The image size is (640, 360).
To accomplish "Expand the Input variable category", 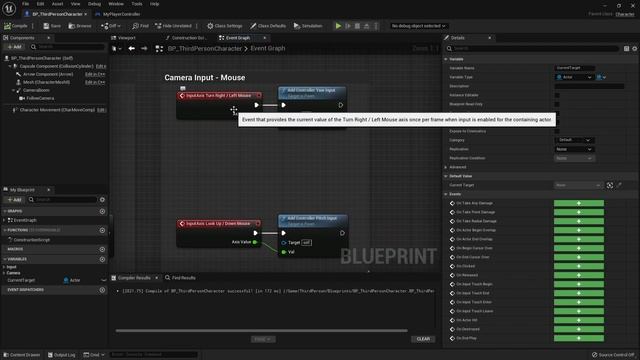I will [x=4, y=267].
